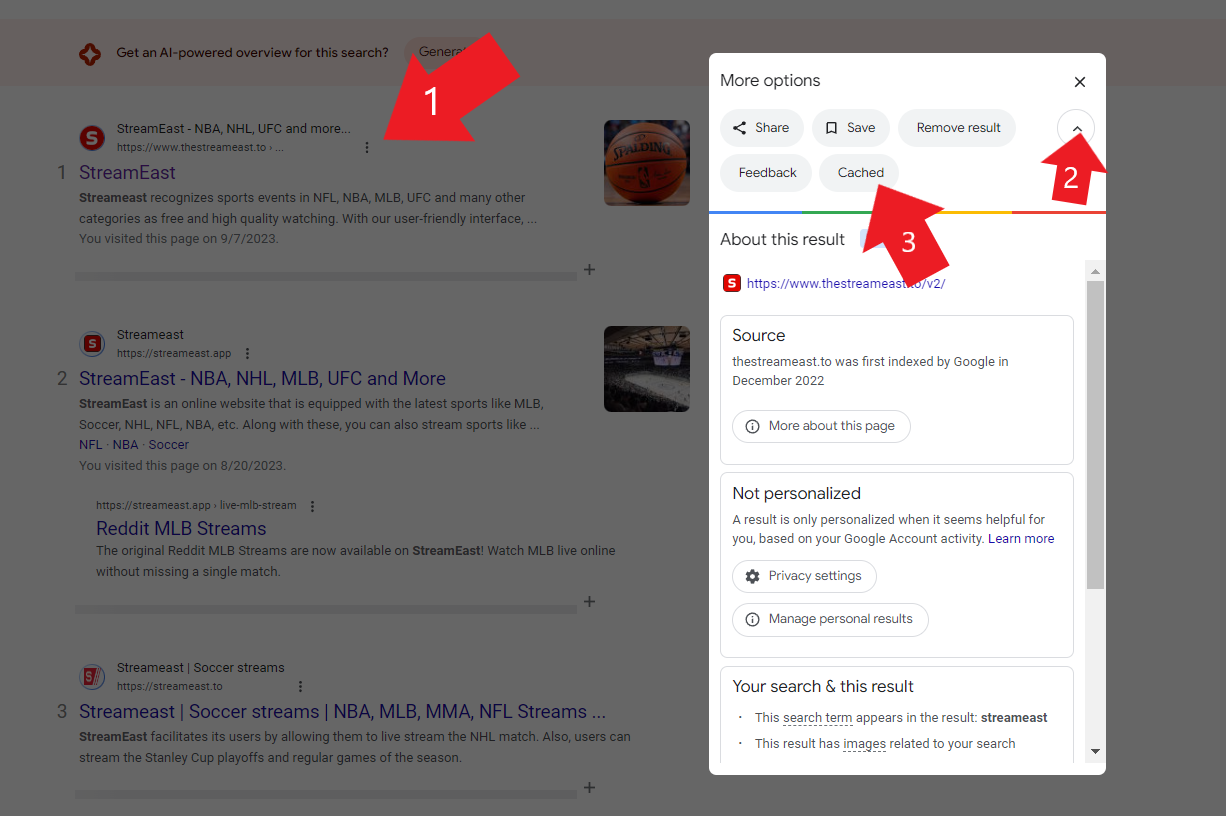Open the dropdown arrow at panel bottom right
1226x816 pixels.
pos(1093,751)
